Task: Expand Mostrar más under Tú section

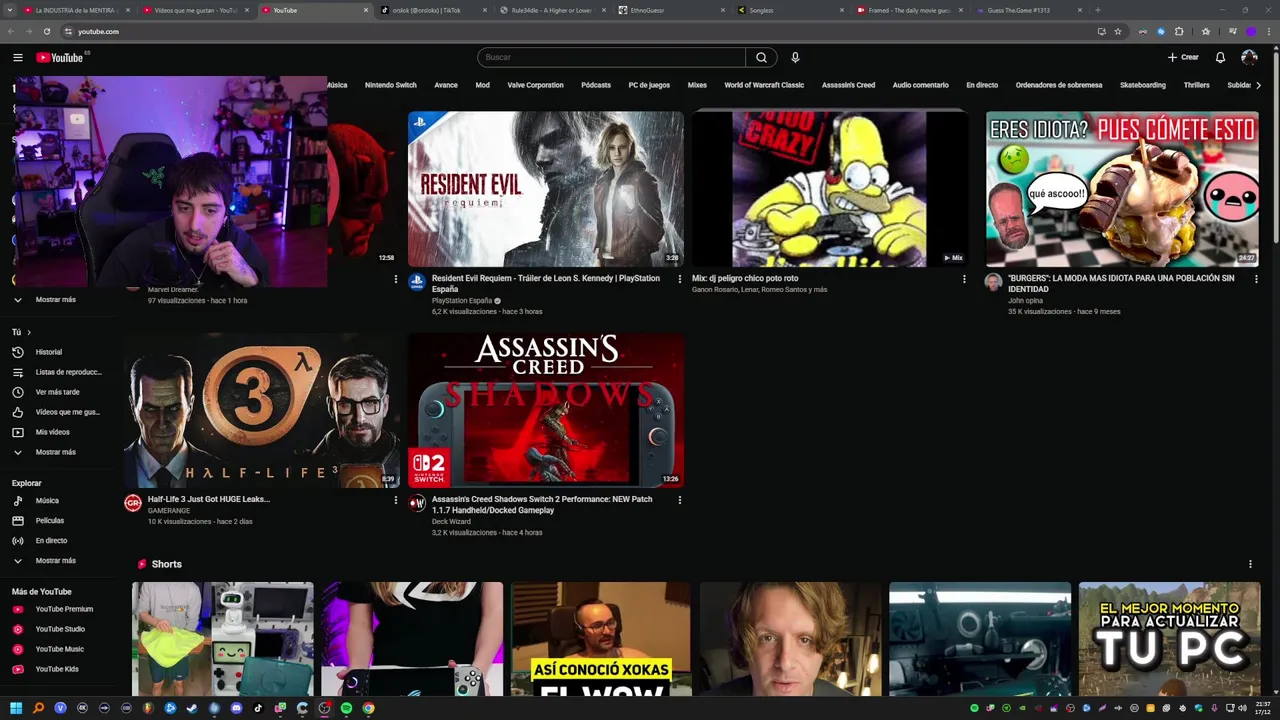Action: [x=56, y=452]
